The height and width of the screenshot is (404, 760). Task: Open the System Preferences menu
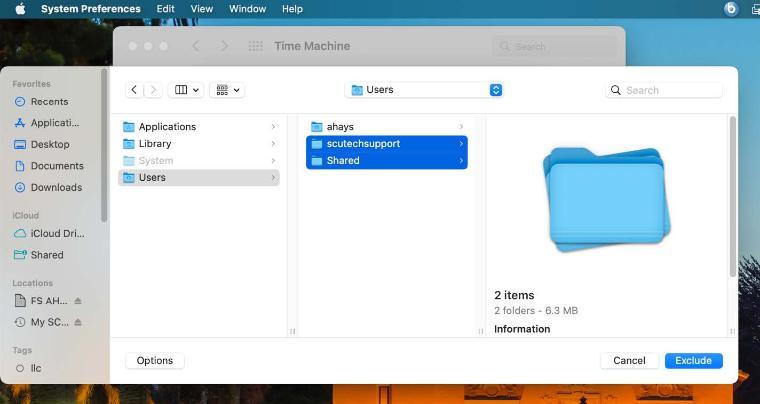coord(91,9)
